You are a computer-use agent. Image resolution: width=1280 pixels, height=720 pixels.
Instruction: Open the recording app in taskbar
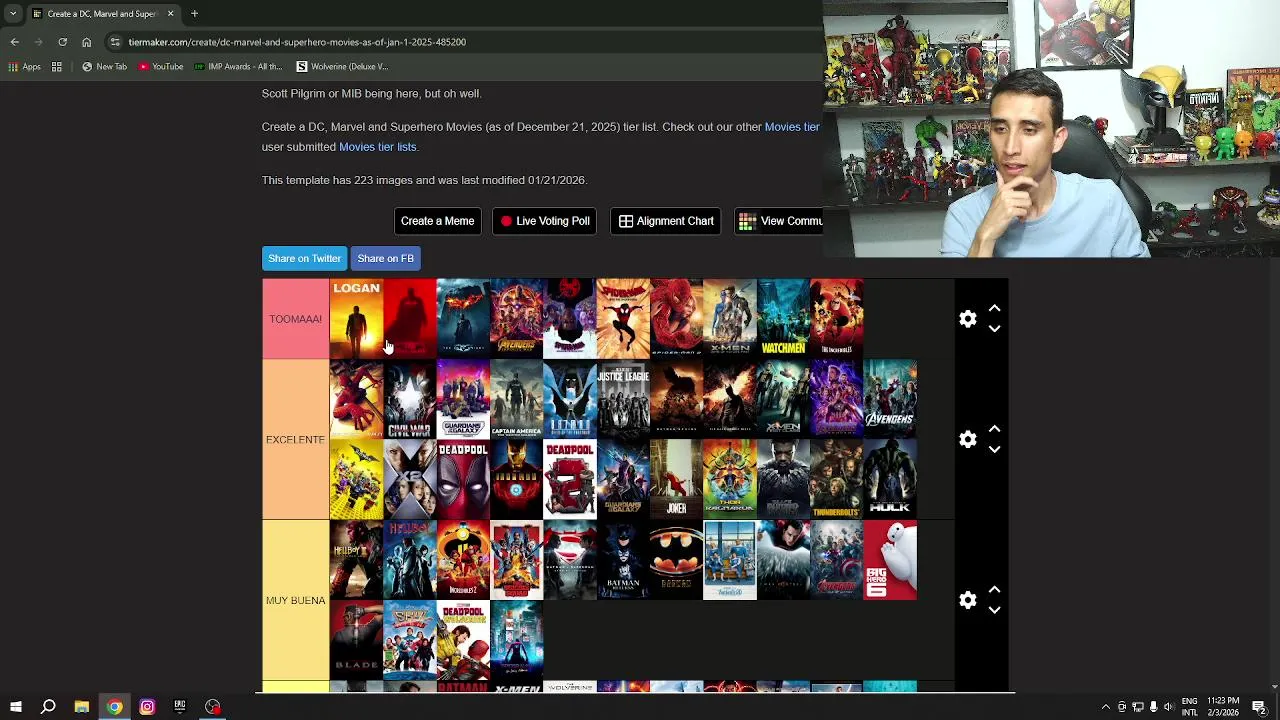click(213, 707)
